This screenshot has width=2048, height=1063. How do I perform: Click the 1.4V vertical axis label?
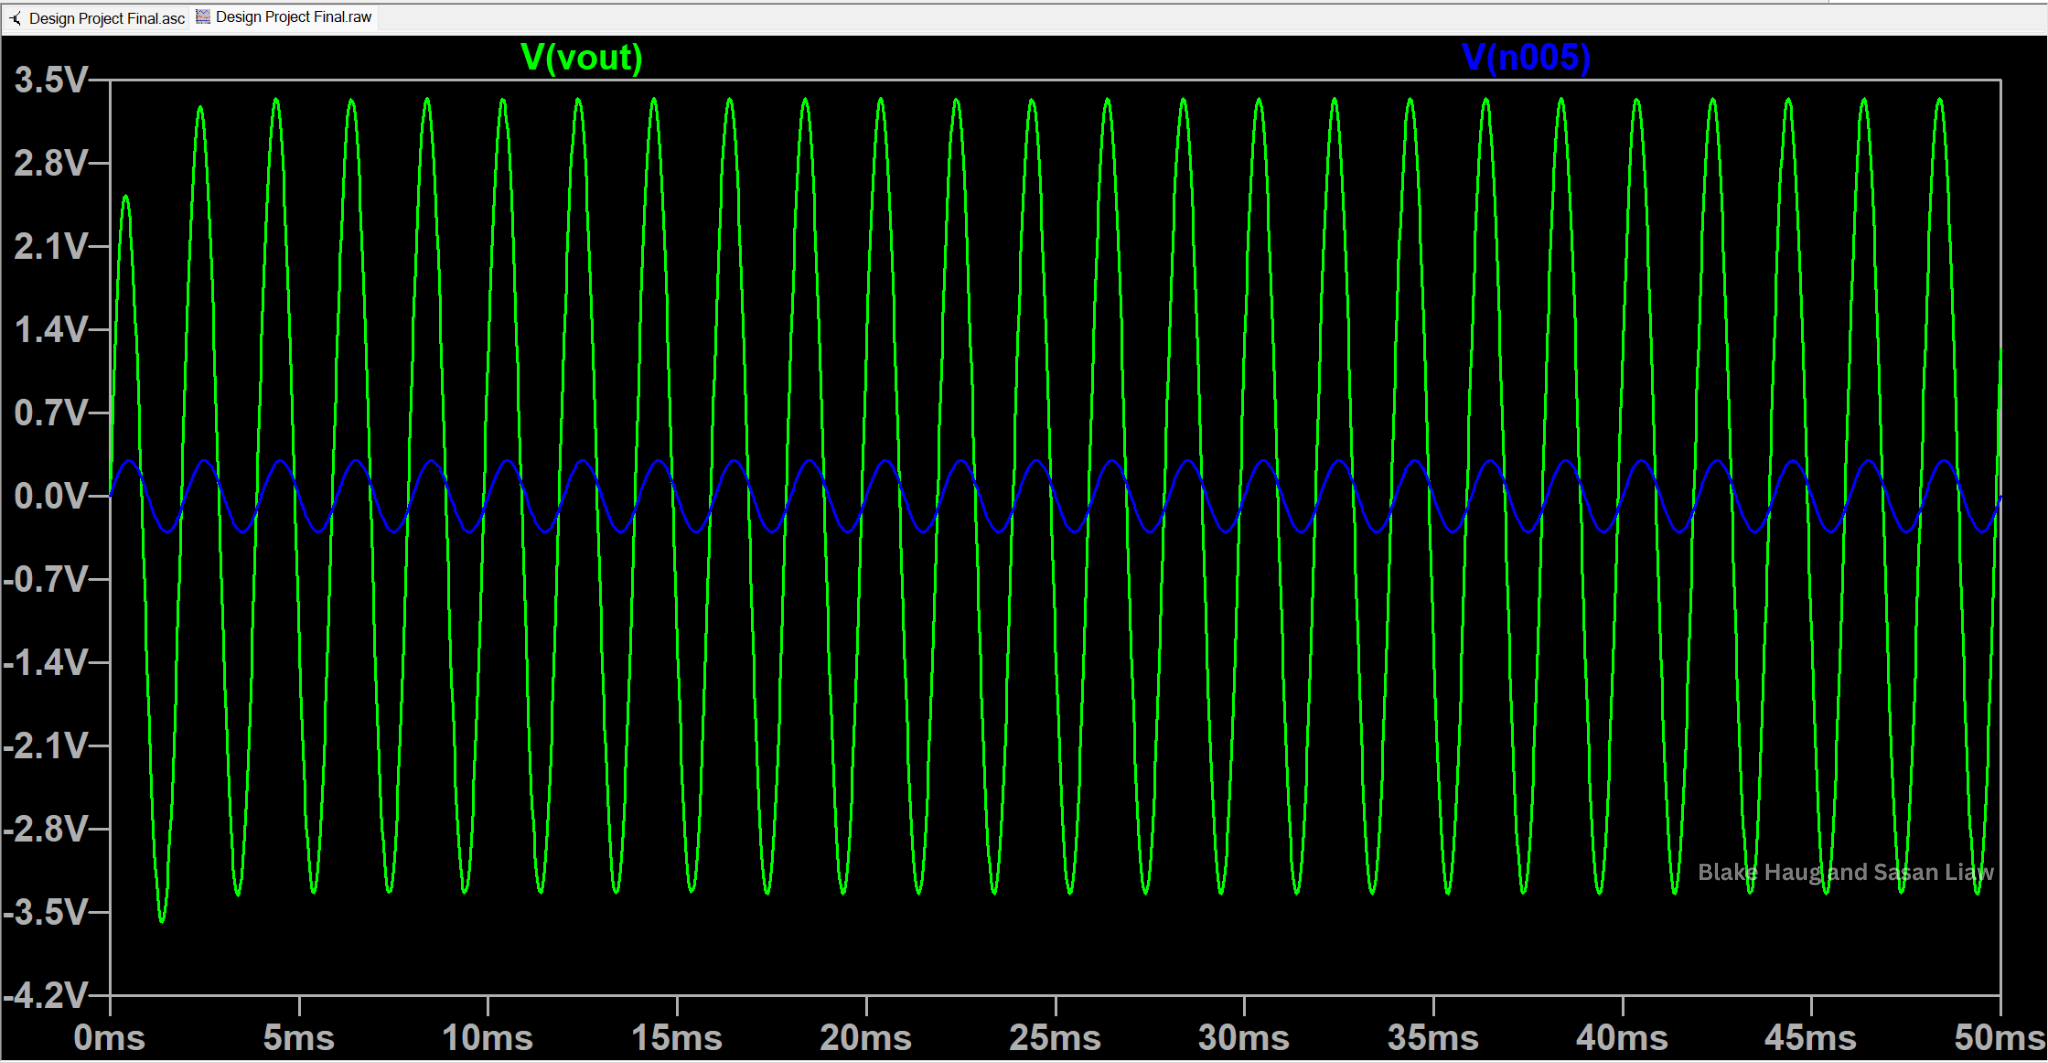(x=50, y=330)
